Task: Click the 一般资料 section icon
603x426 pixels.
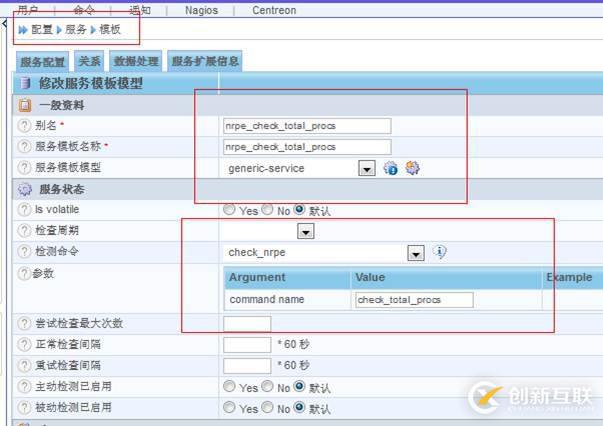Action: [25, 105]
